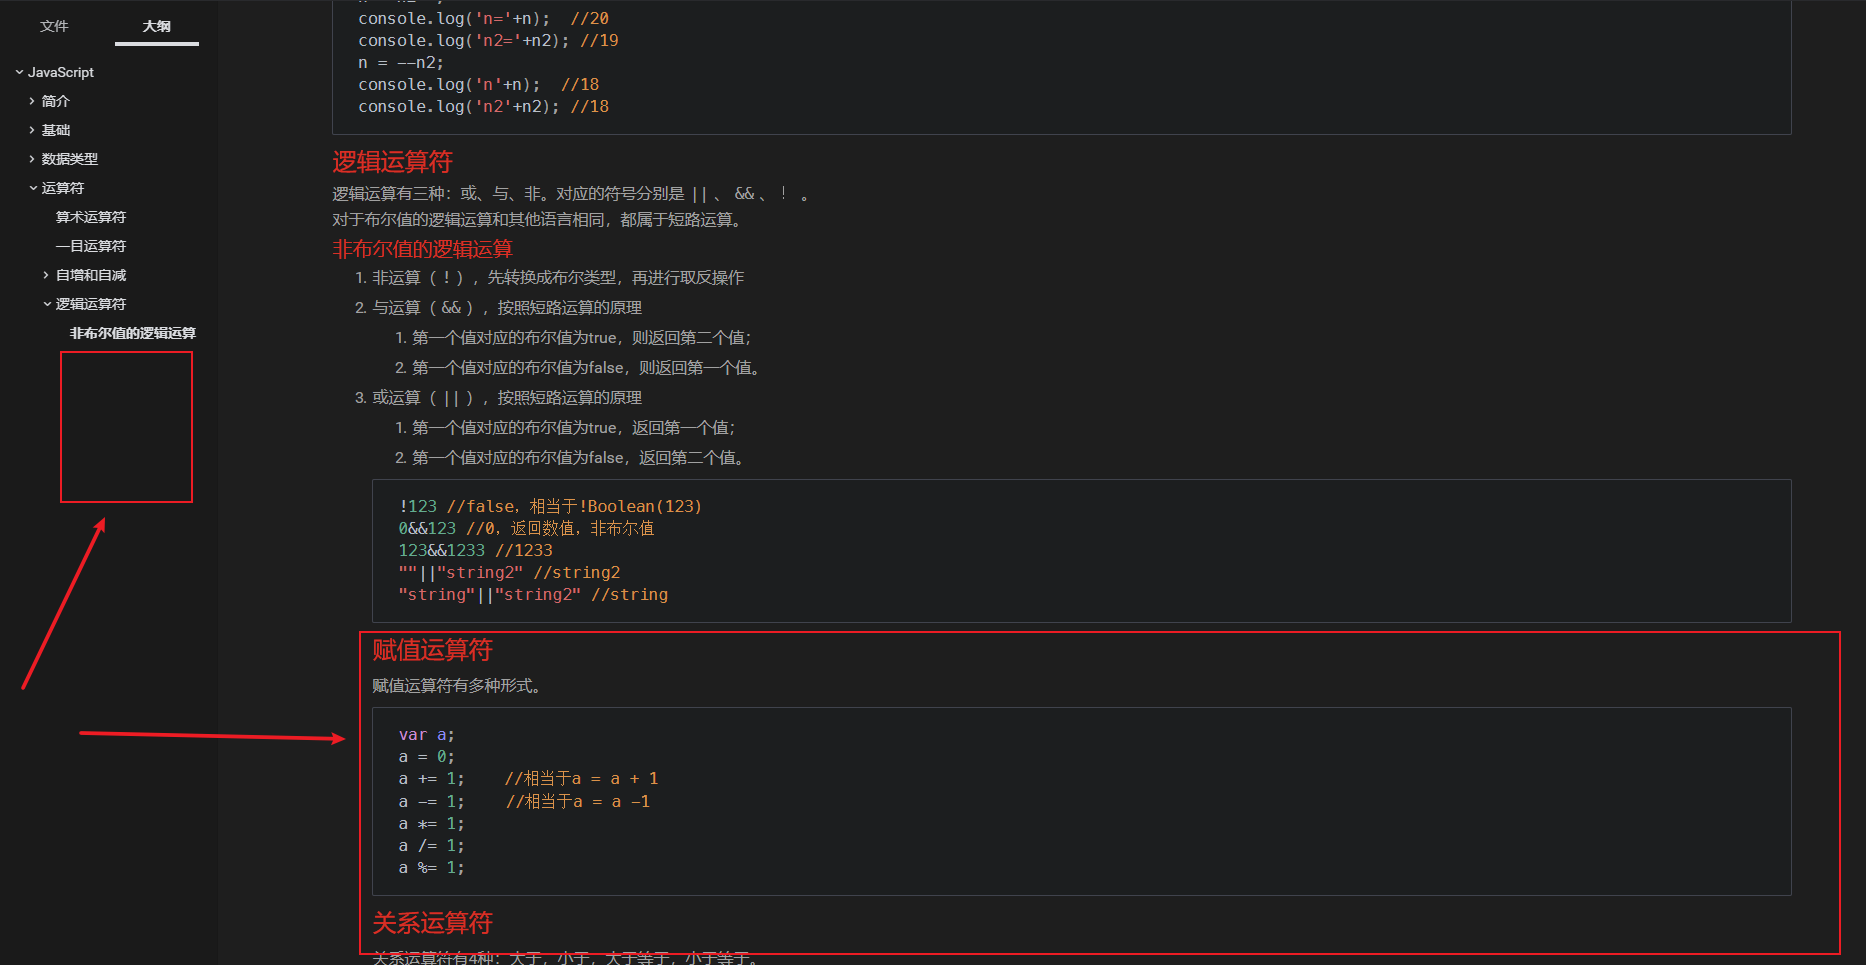Click code line var a;
Screen dimensions: 1866x965
[x=426, y=735]
